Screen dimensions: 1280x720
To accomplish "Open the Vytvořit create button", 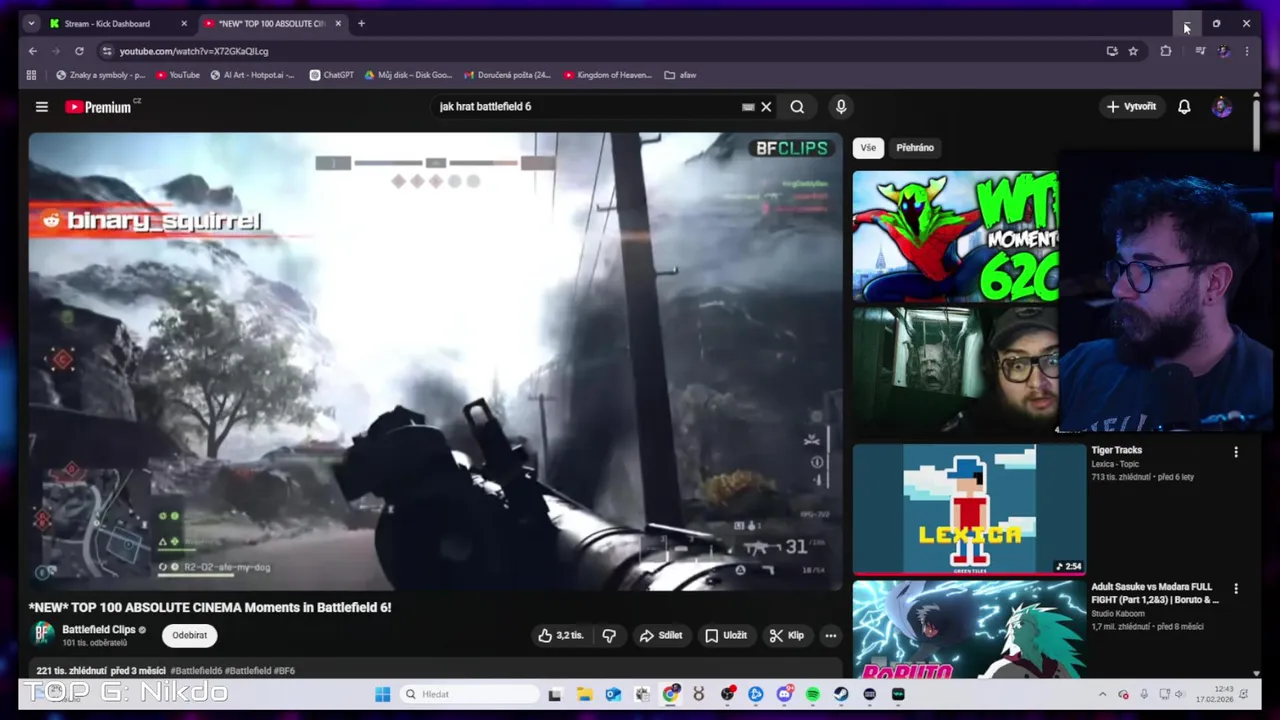I will 1131,107.
